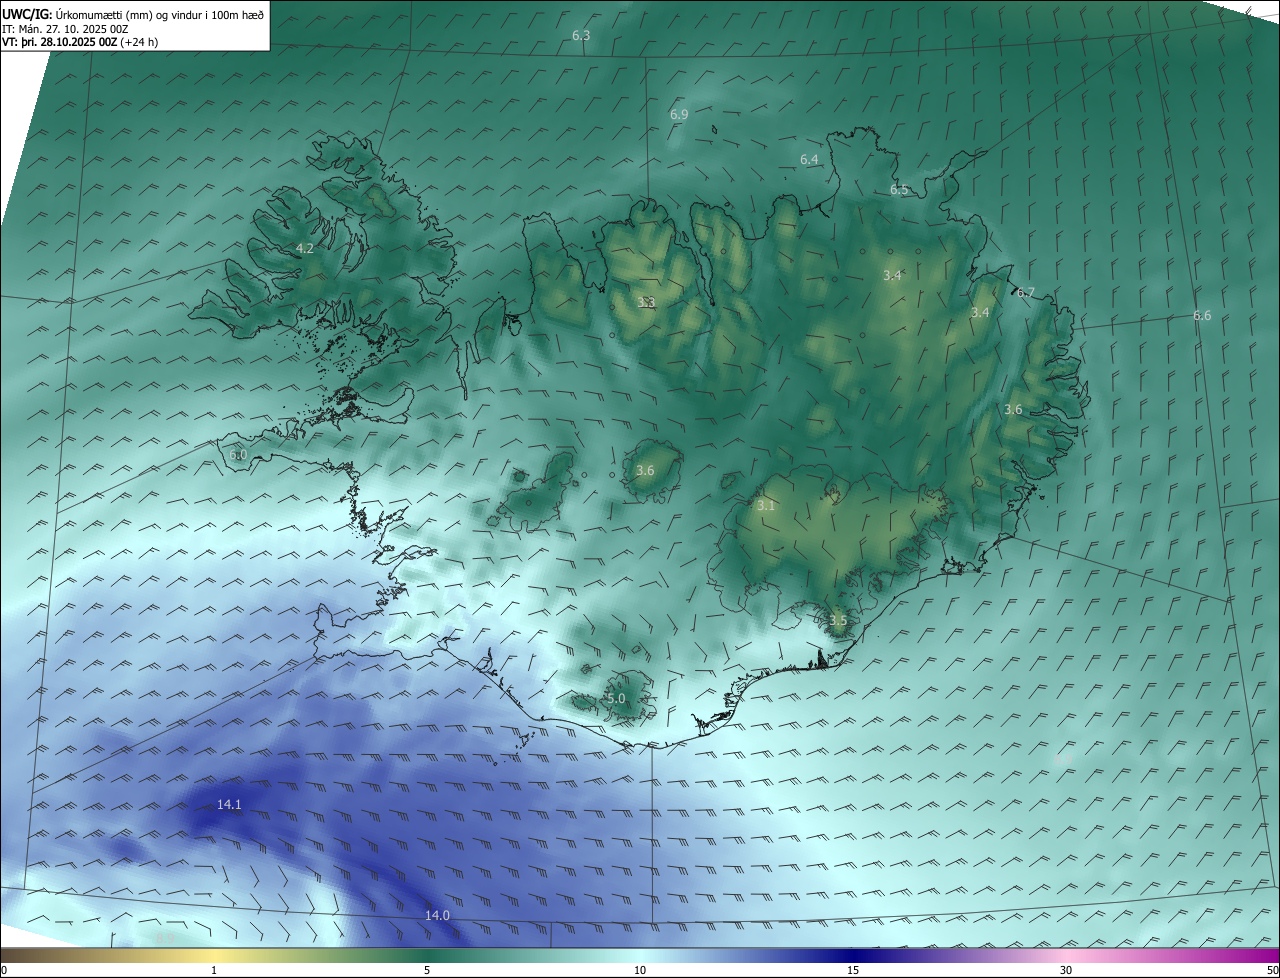Click the 6.5 value label
The width and height of the screenshot is (1280, 978).
[x=899, y=190]
